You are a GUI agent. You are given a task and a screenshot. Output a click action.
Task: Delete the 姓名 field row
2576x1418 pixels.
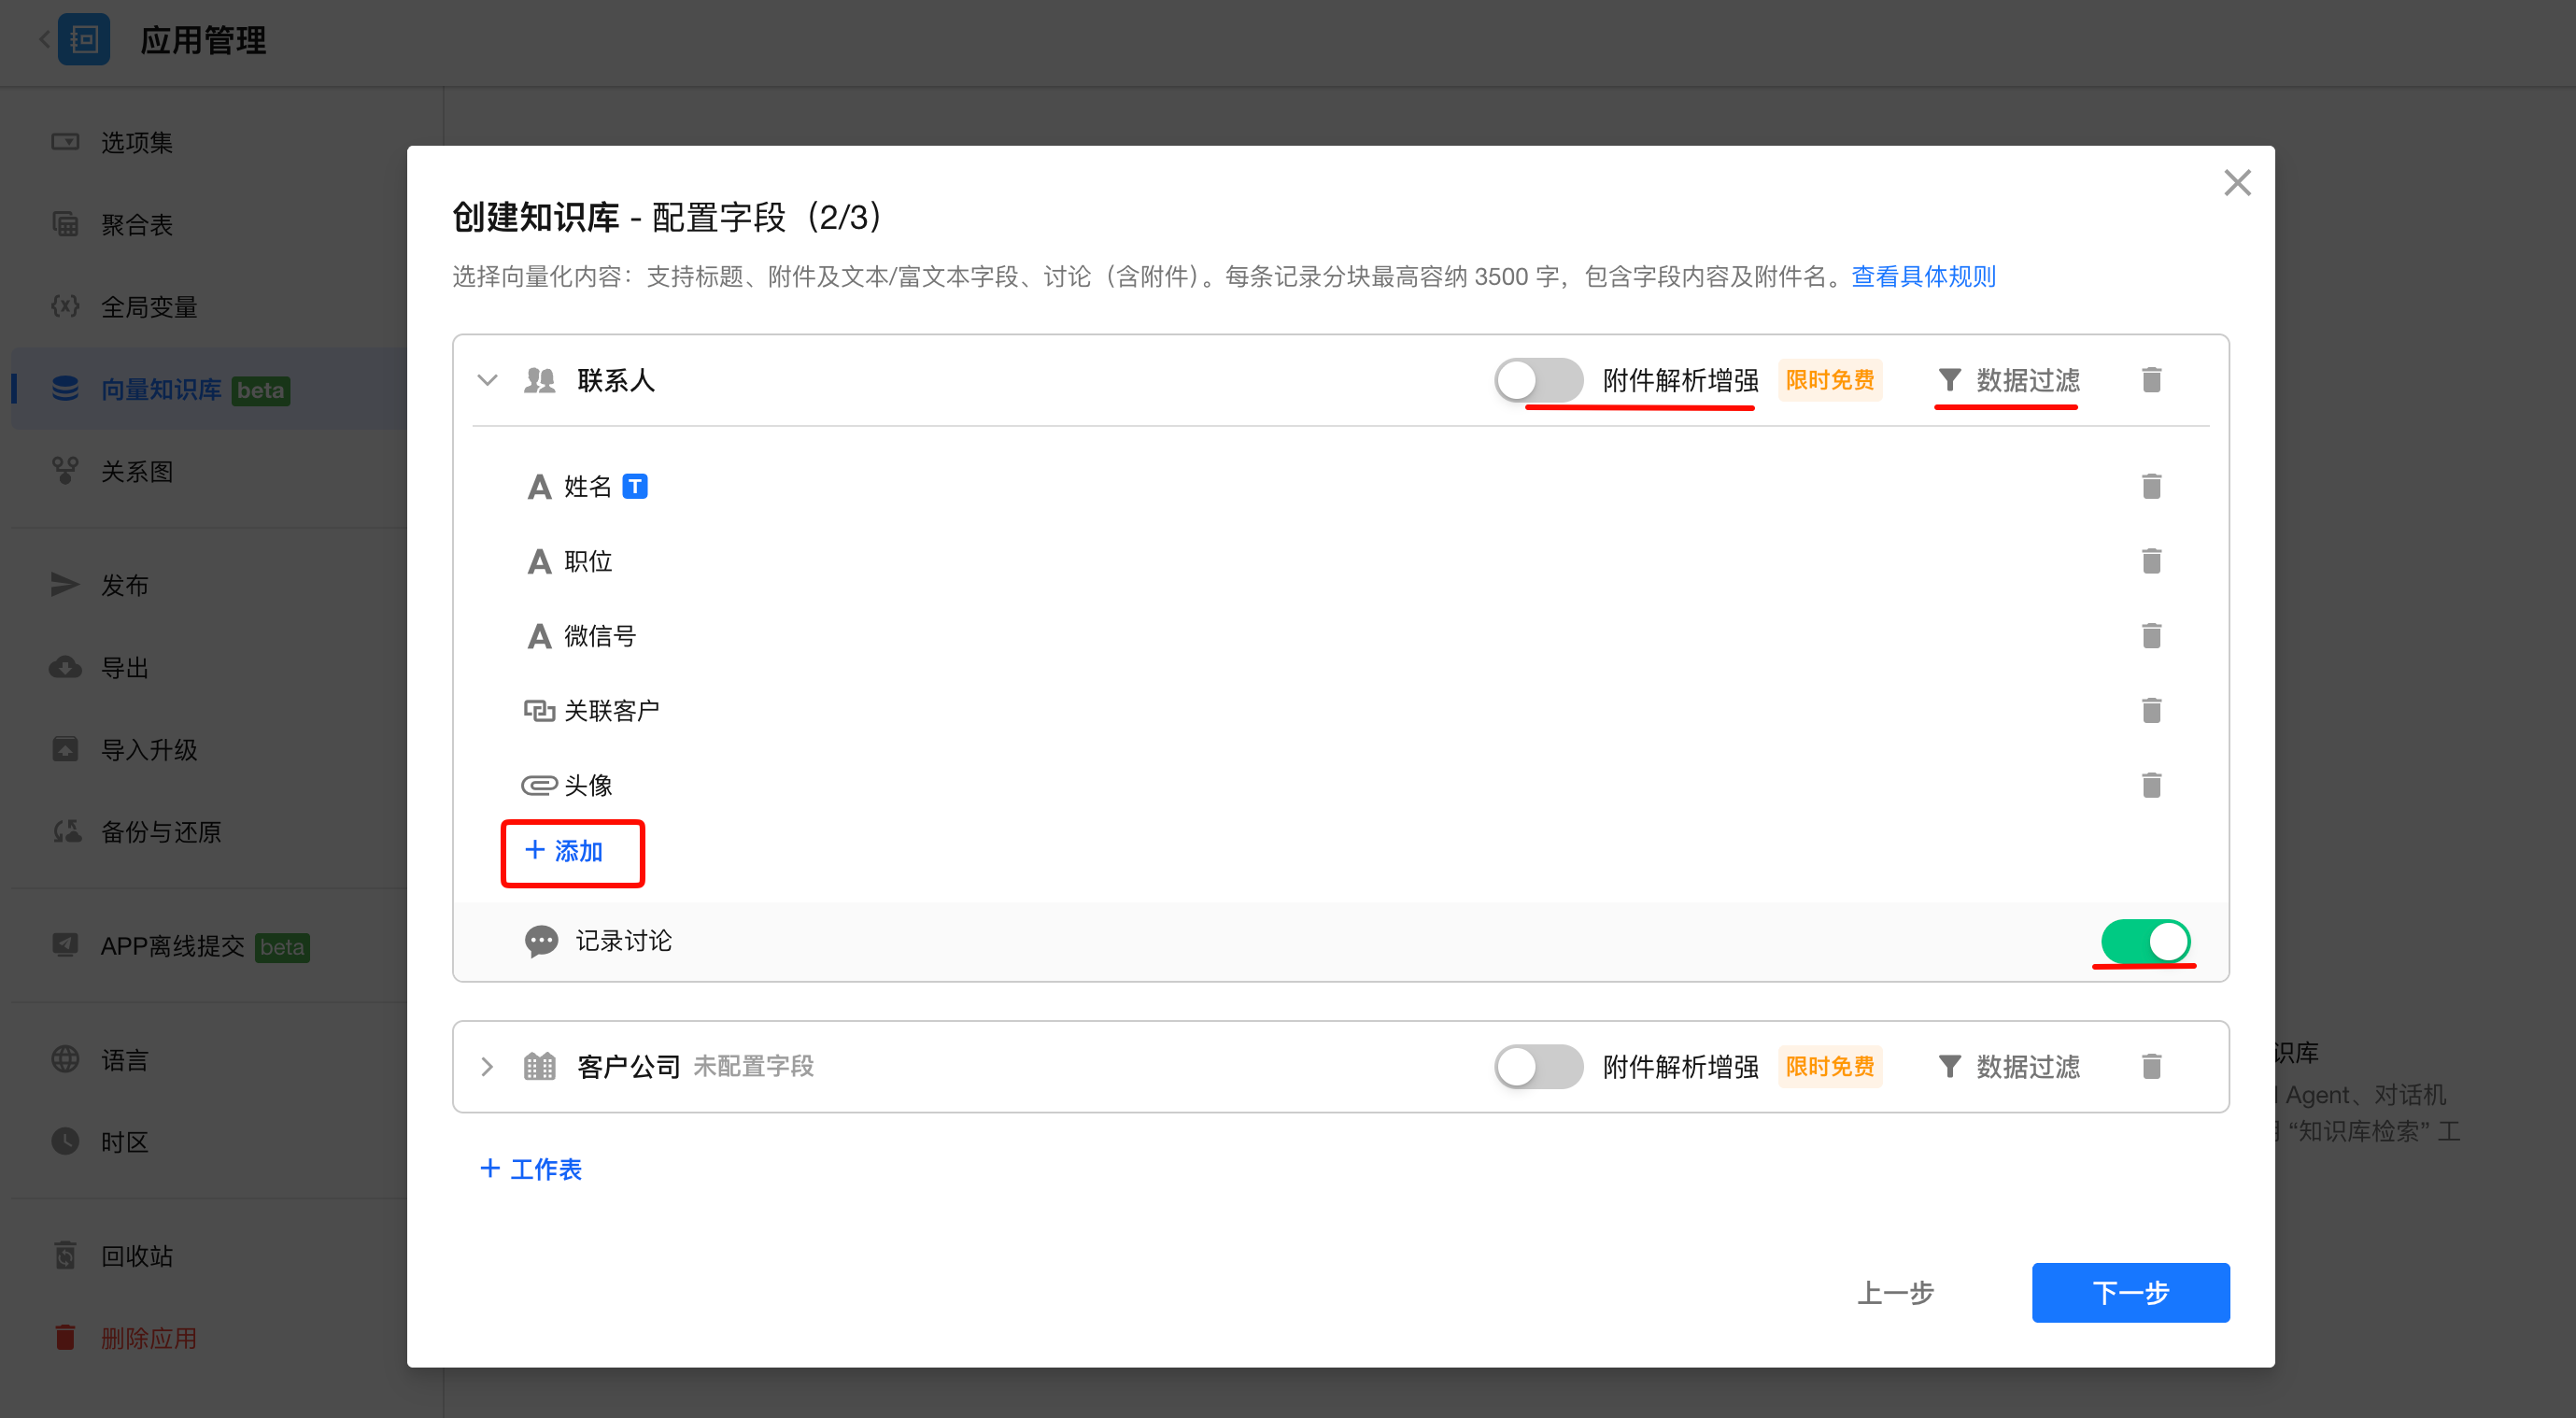[2151, 486]
